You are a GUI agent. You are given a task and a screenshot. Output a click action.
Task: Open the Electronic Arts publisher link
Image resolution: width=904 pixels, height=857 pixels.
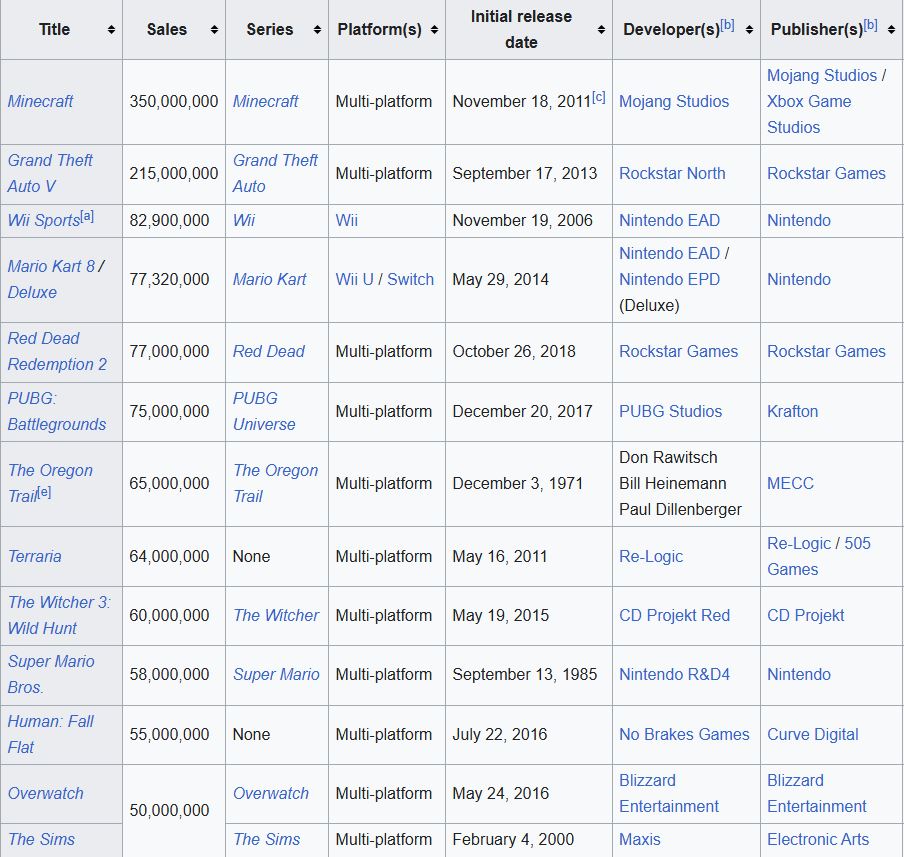pyautogui.click(x=818, y=840)
